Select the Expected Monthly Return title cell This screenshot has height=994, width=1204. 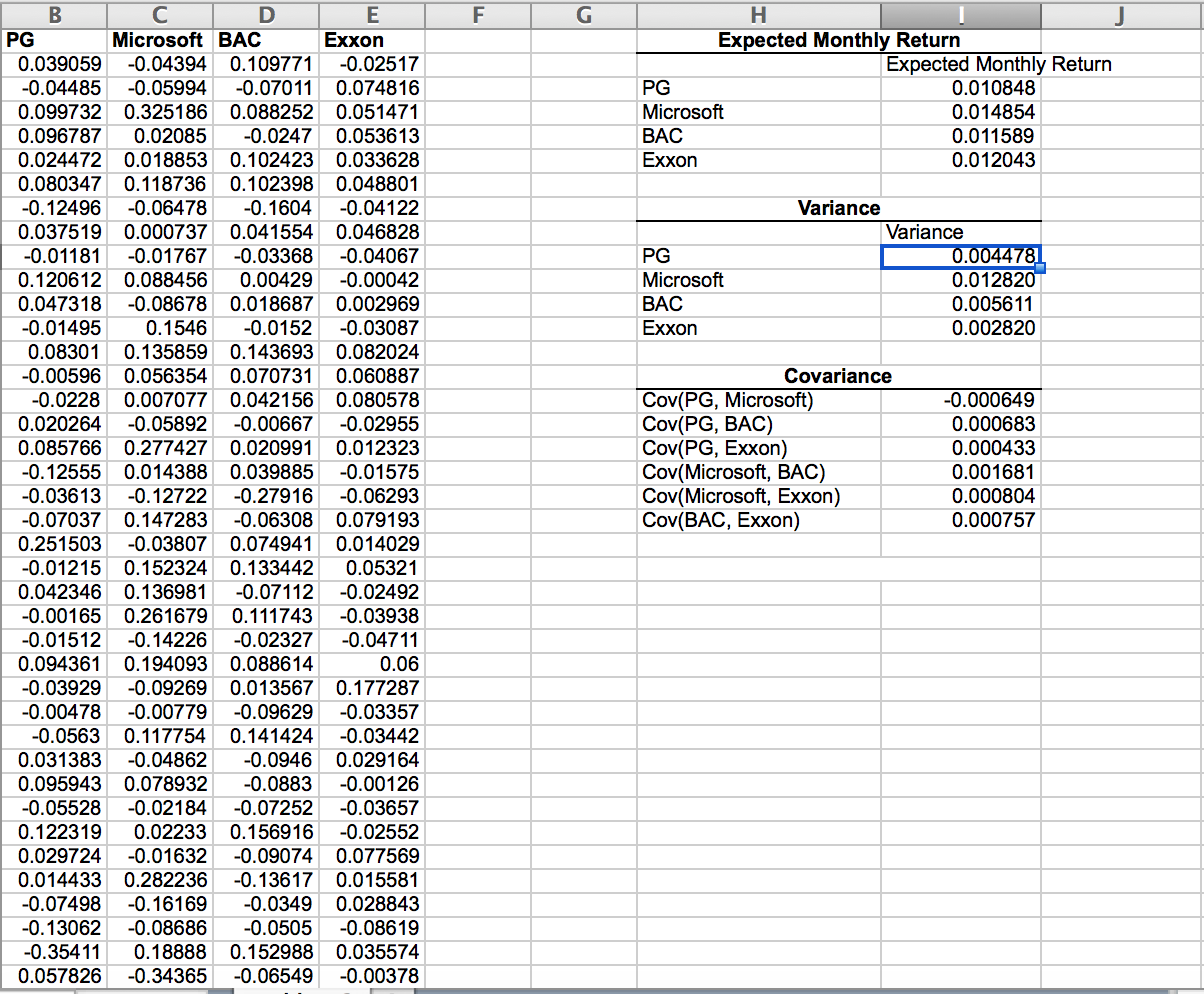coord(838,40)
